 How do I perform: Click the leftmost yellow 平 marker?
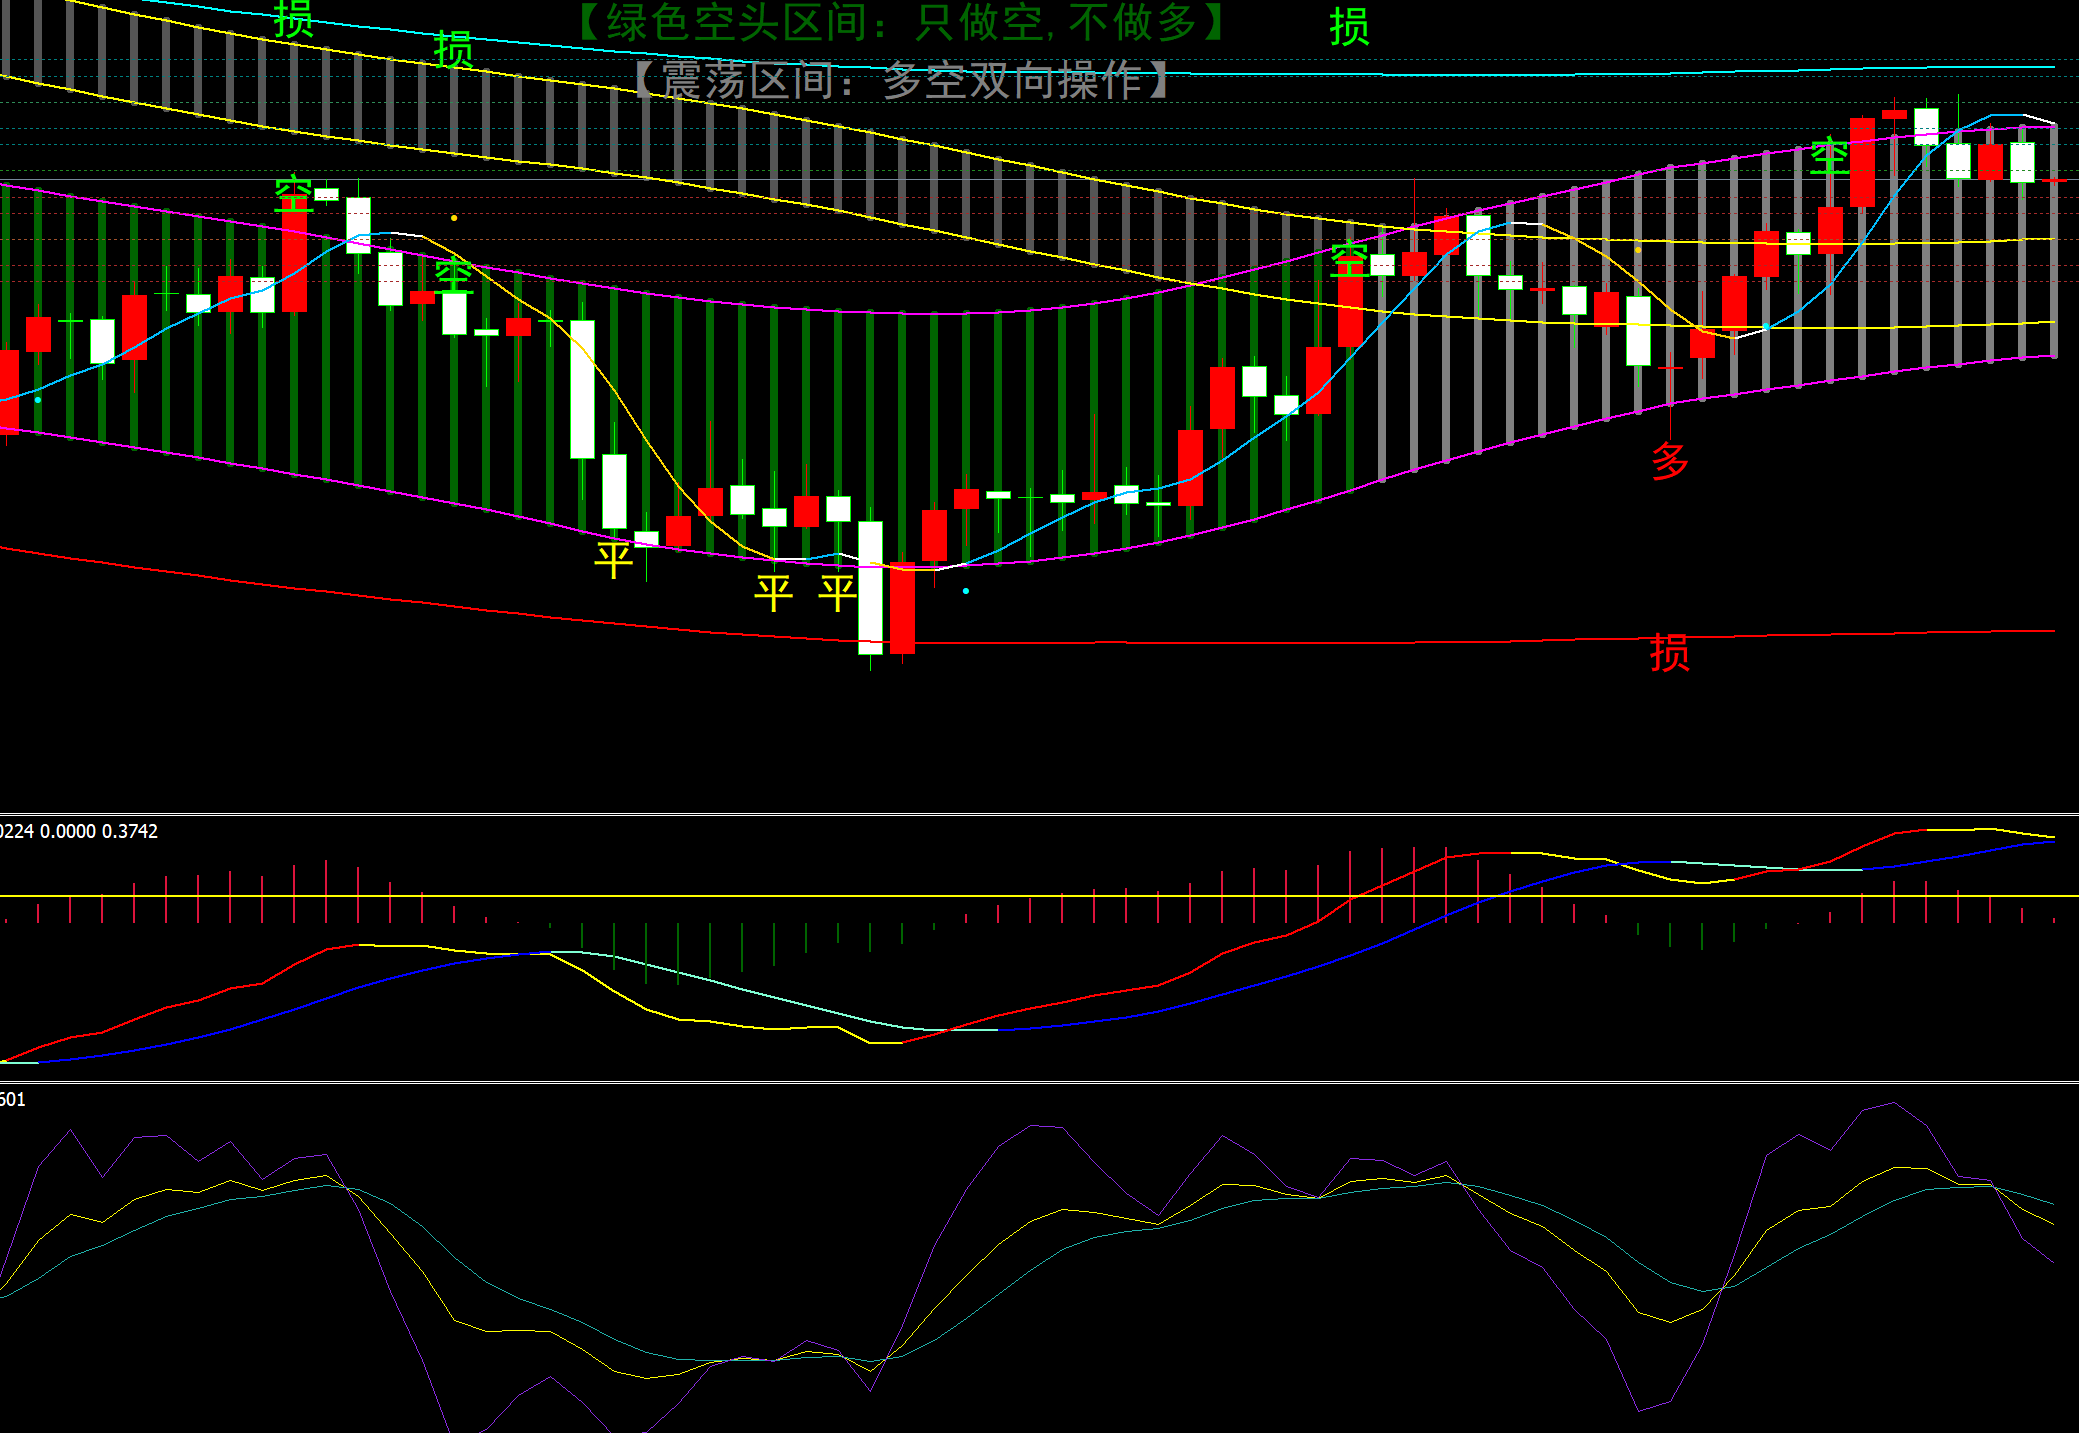coord(613,559)
